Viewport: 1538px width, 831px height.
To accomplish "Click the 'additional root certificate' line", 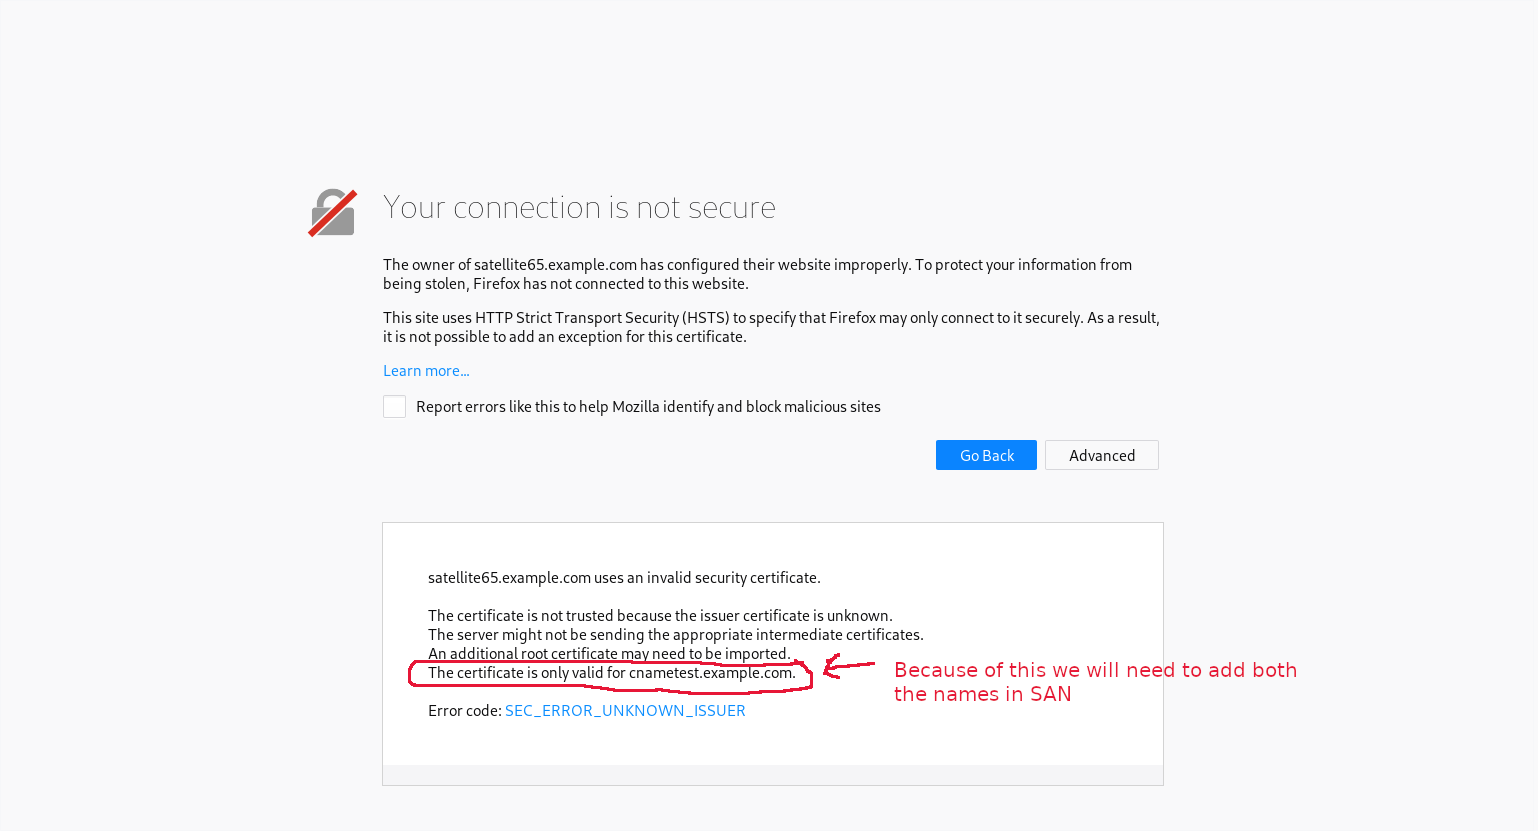I will pyautogui.click(x=609, y=654).
